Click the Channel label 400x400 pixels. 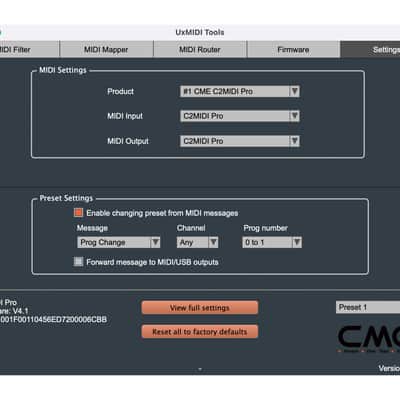coord(191,228)
